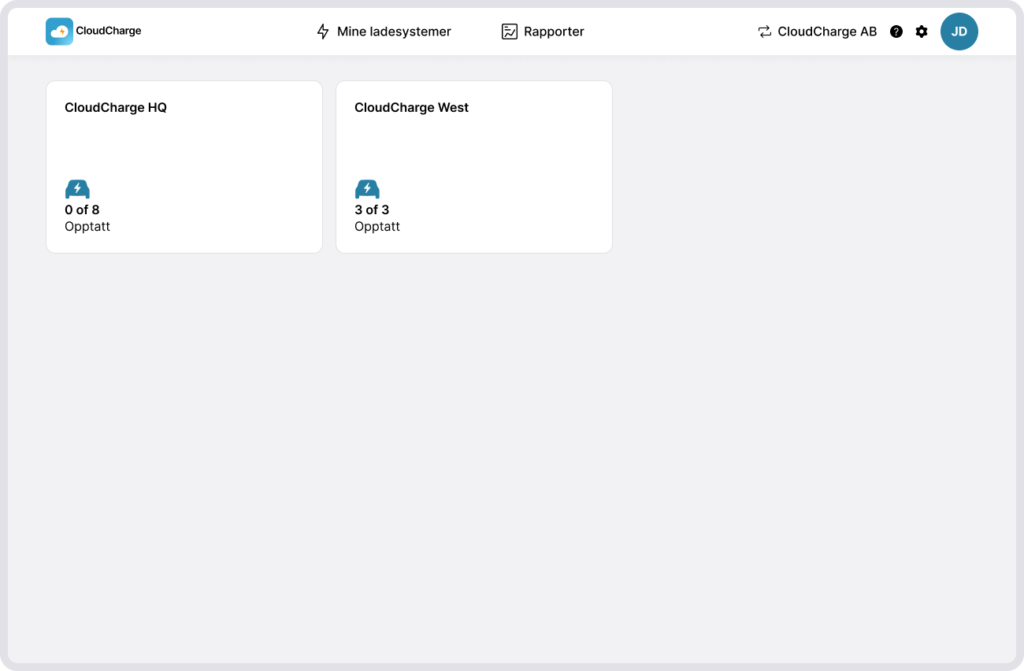Open help via the question mark icon
Viewport: 1024px width, 671px height.
coord(896,32)
